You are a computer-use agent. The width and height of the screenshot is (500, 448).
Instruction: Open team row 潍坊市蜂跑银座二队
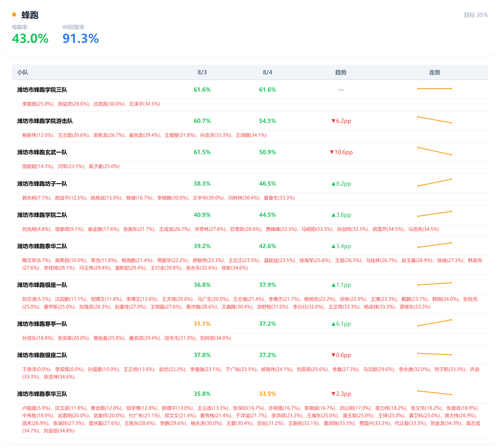click(42, 355)
